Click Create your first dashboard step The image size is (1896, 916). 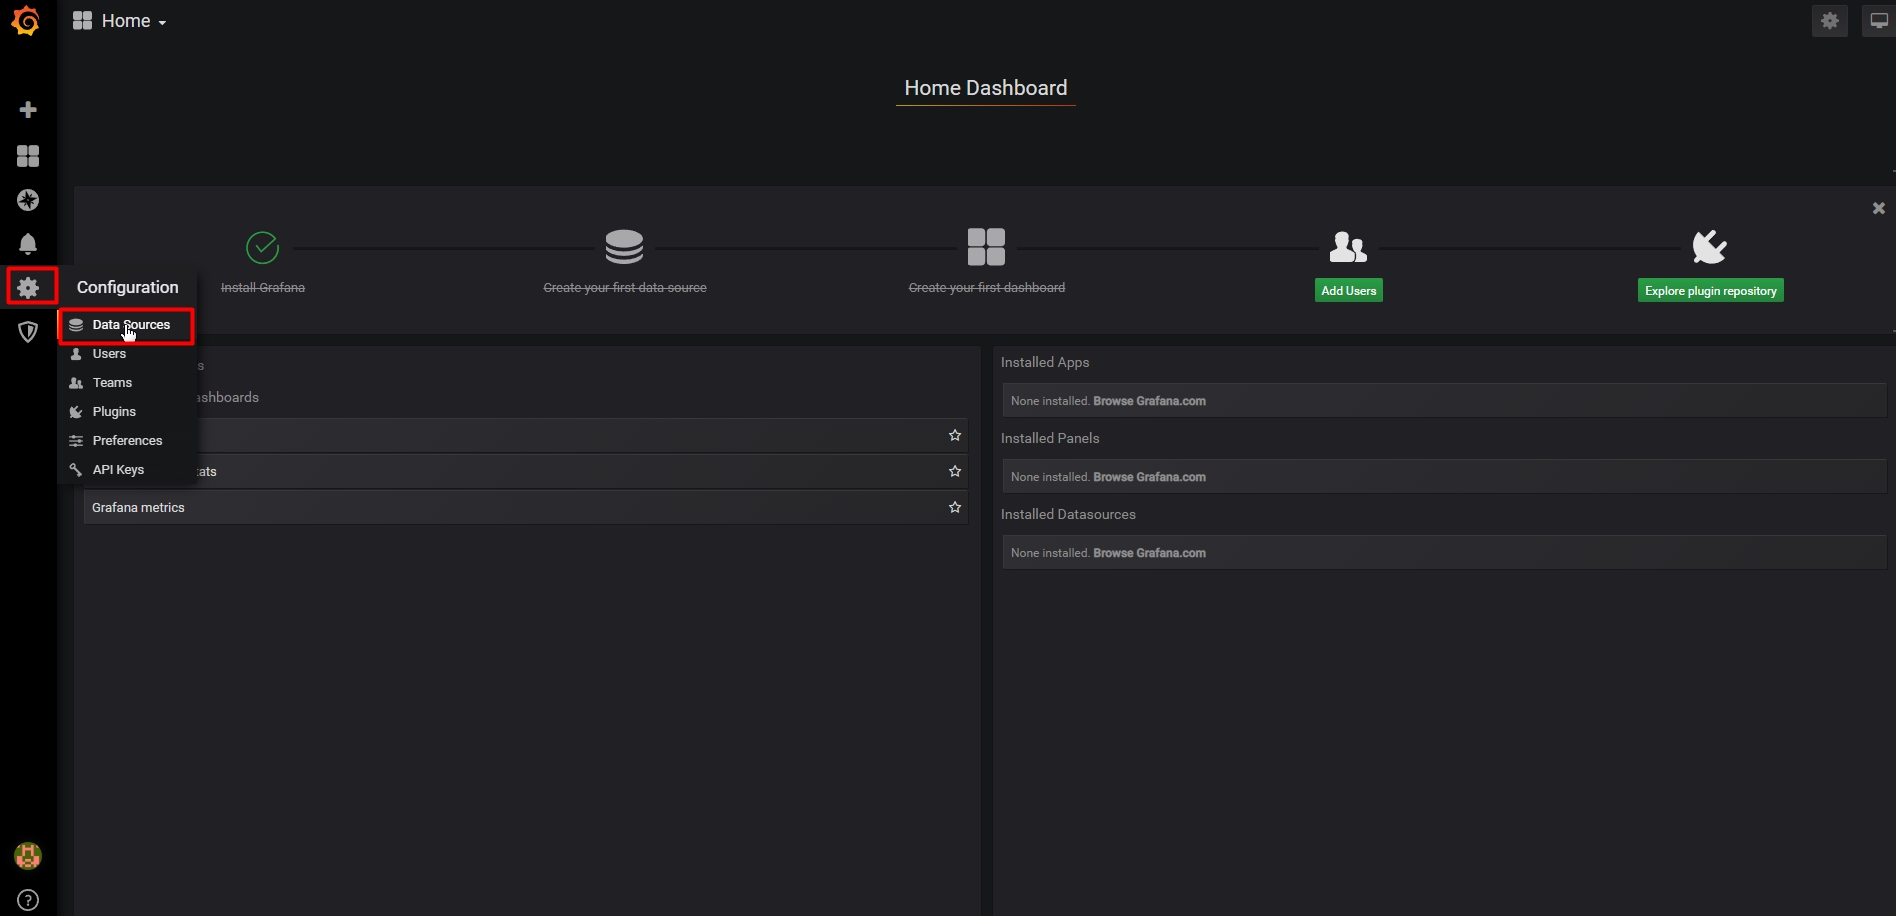(987, 288)
